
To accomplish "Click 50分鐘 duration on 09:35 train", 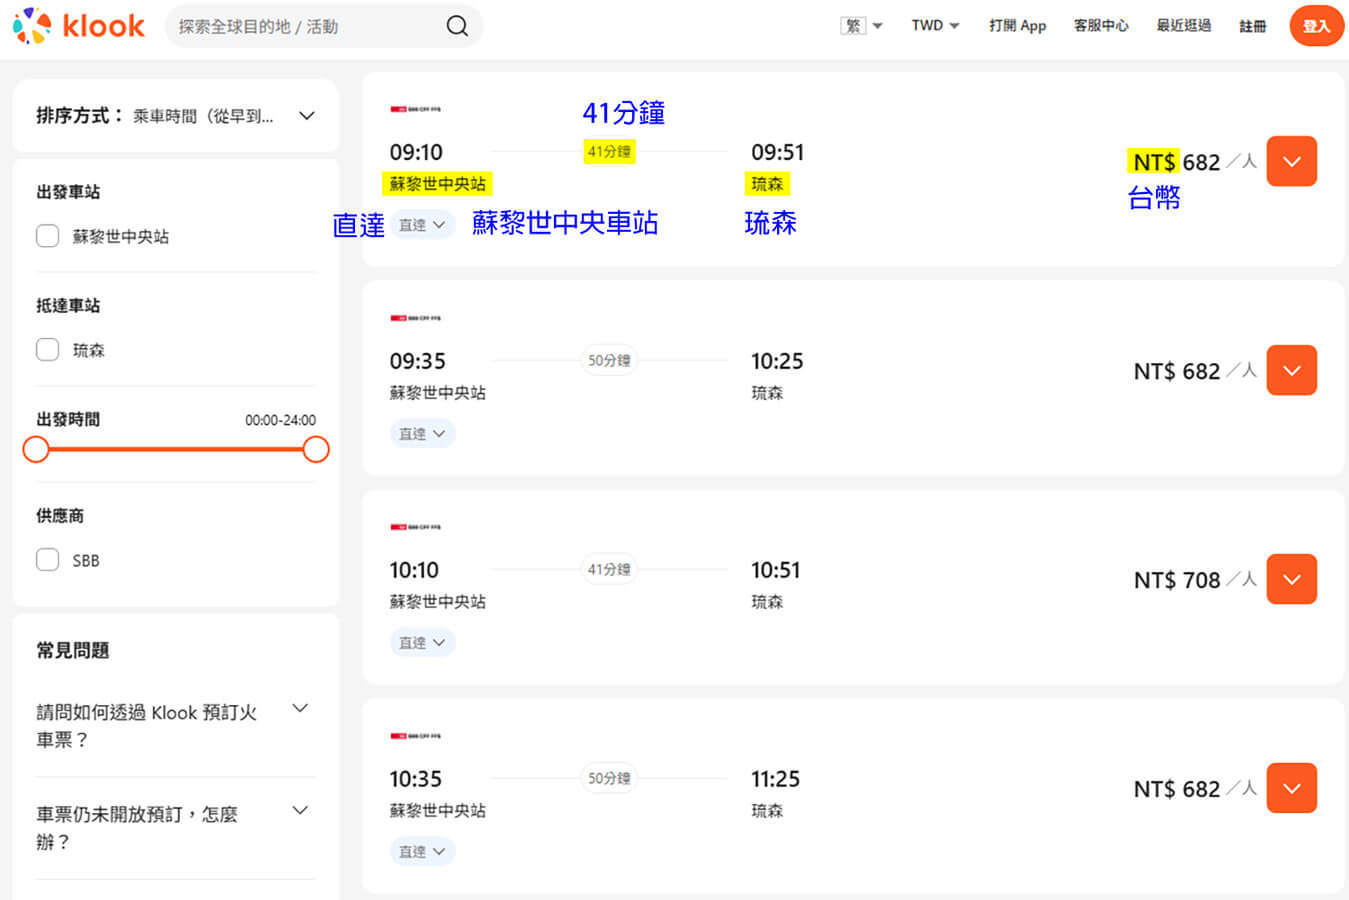I will [609, 360].
